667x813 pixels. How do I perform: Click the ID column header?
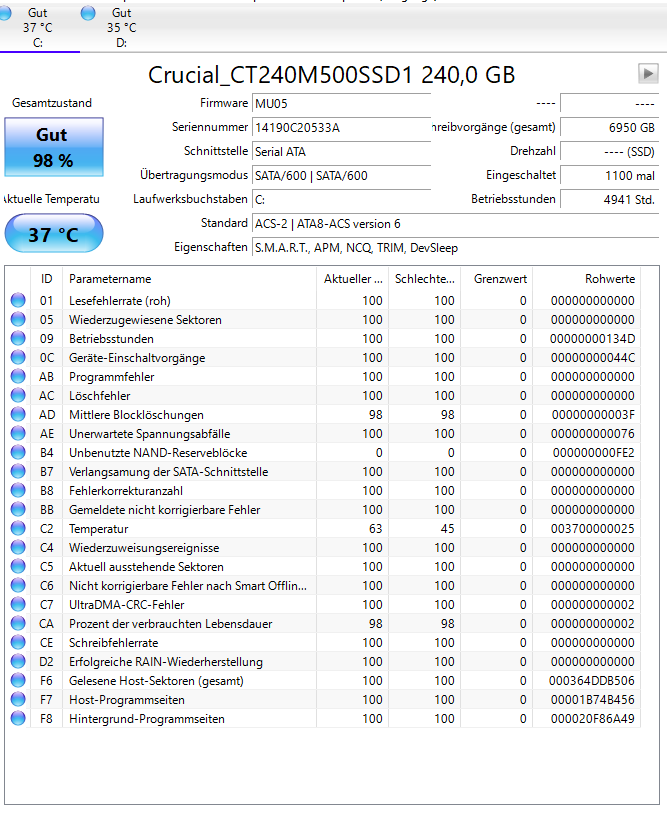(x=47, y=279)
